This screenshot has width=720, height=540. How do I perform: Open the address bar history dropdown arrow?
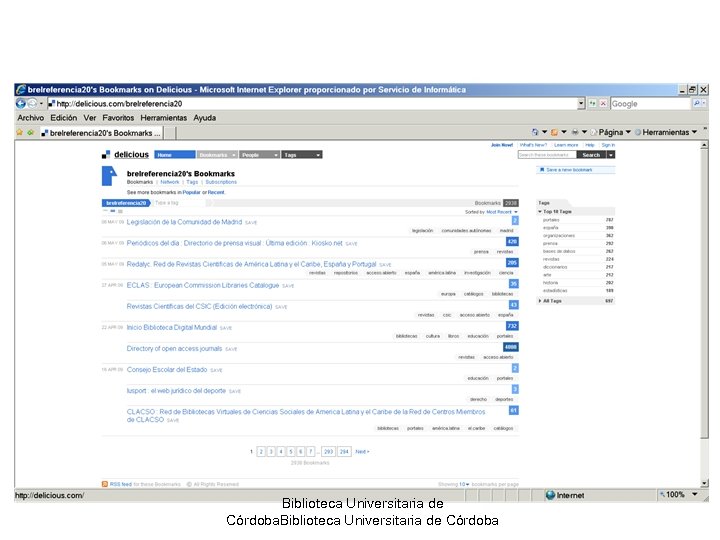581,104
